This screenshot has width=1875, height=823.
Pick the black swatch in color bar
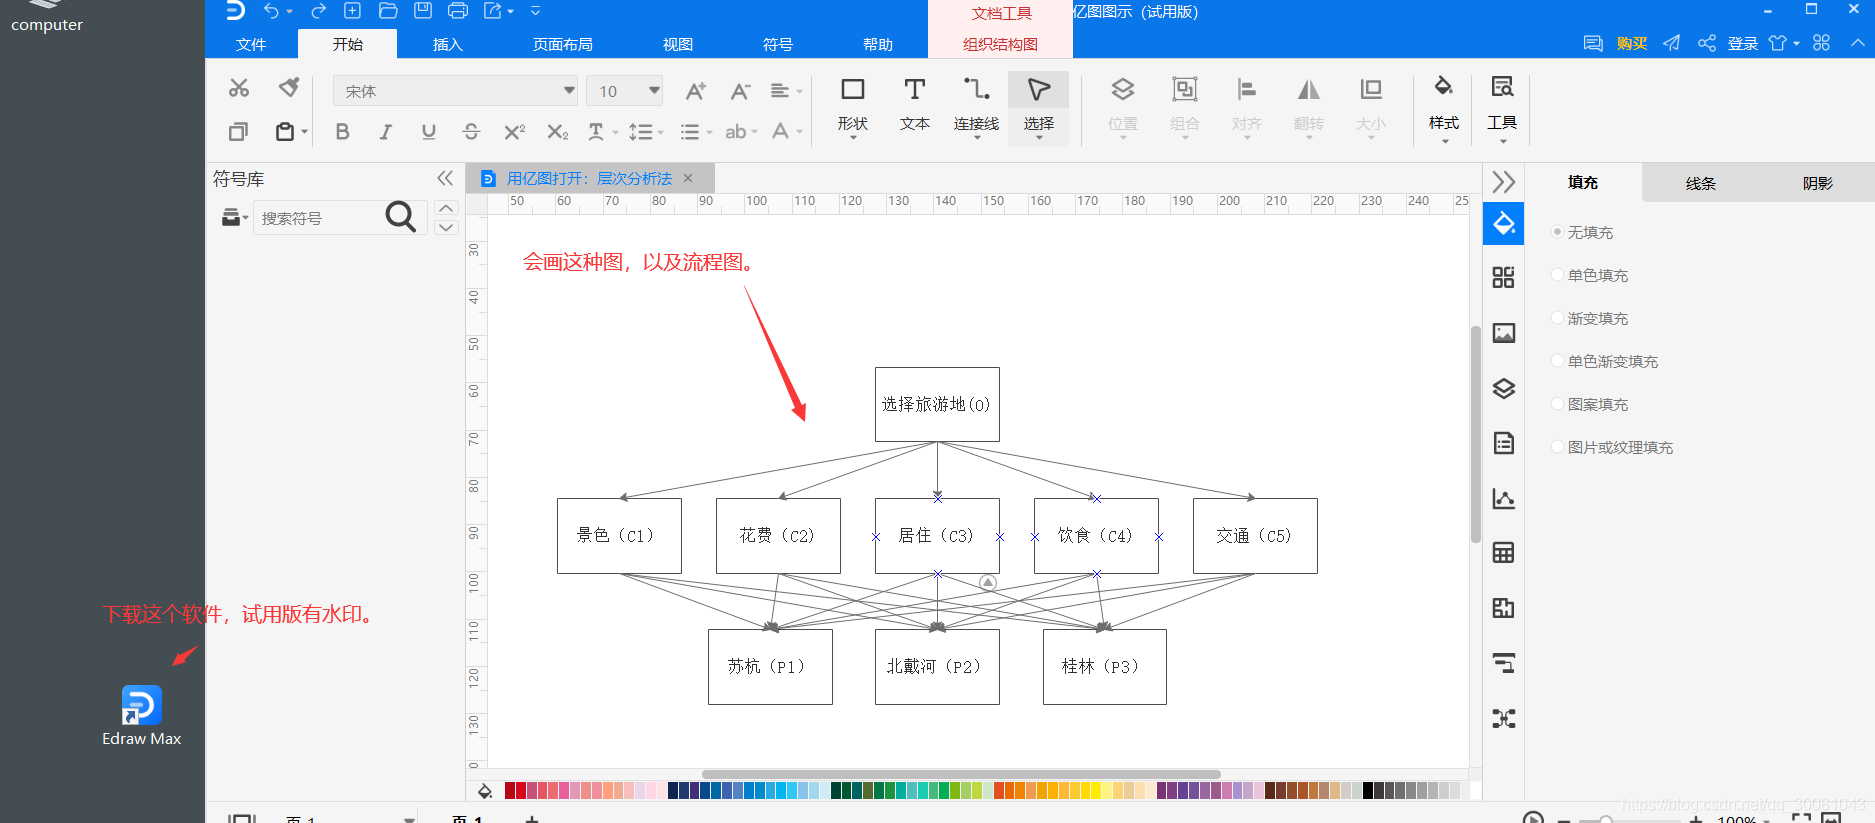pos(1368,790)
